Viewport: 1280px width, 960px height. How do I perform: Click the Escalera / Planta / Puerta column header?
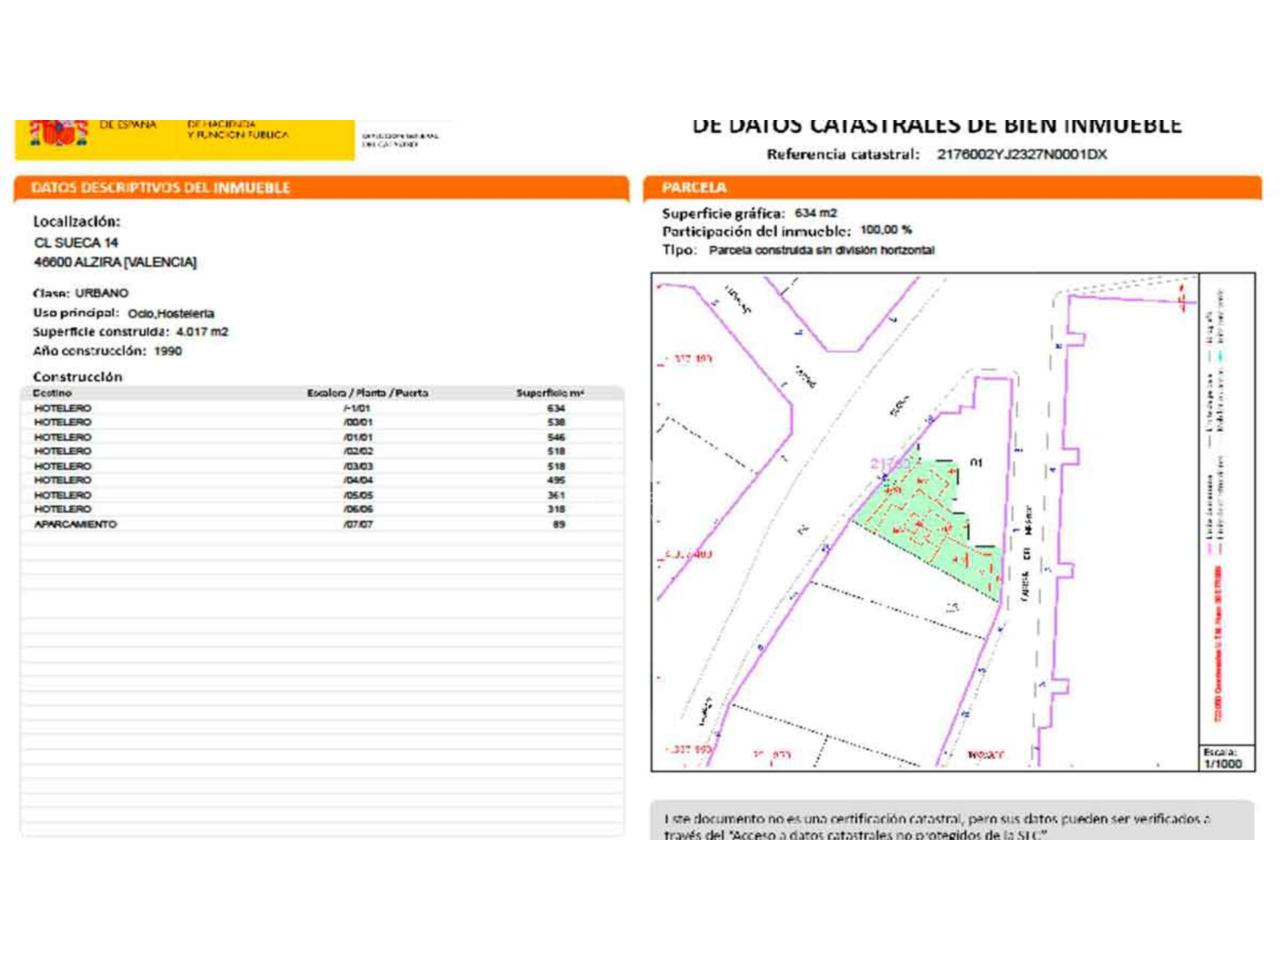(x=367, y=393)
